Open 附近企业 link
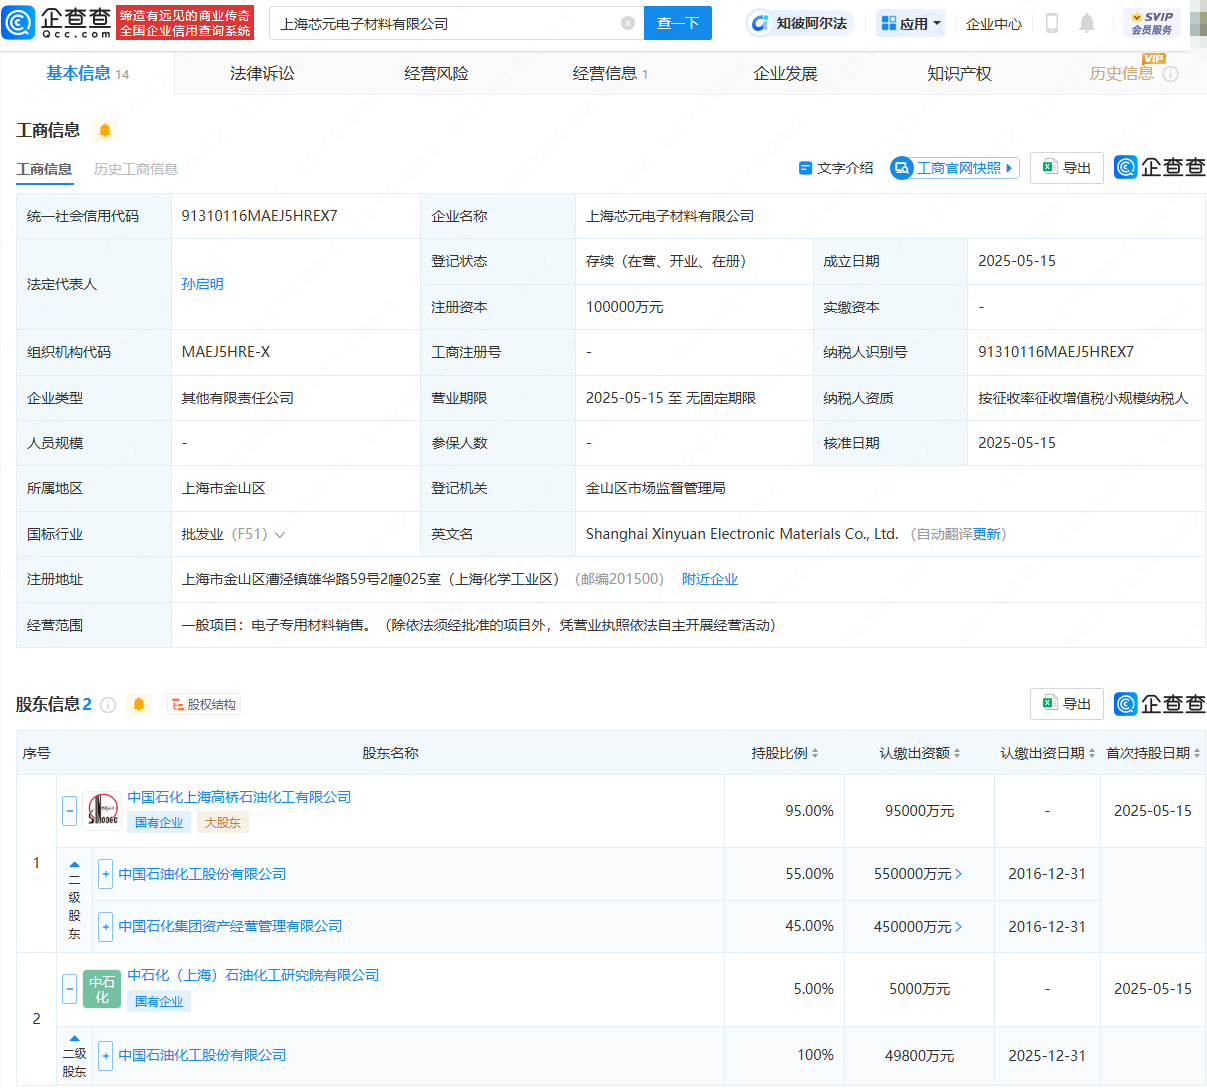This screenshot has height=1088, width=1207. coord(710,579)
